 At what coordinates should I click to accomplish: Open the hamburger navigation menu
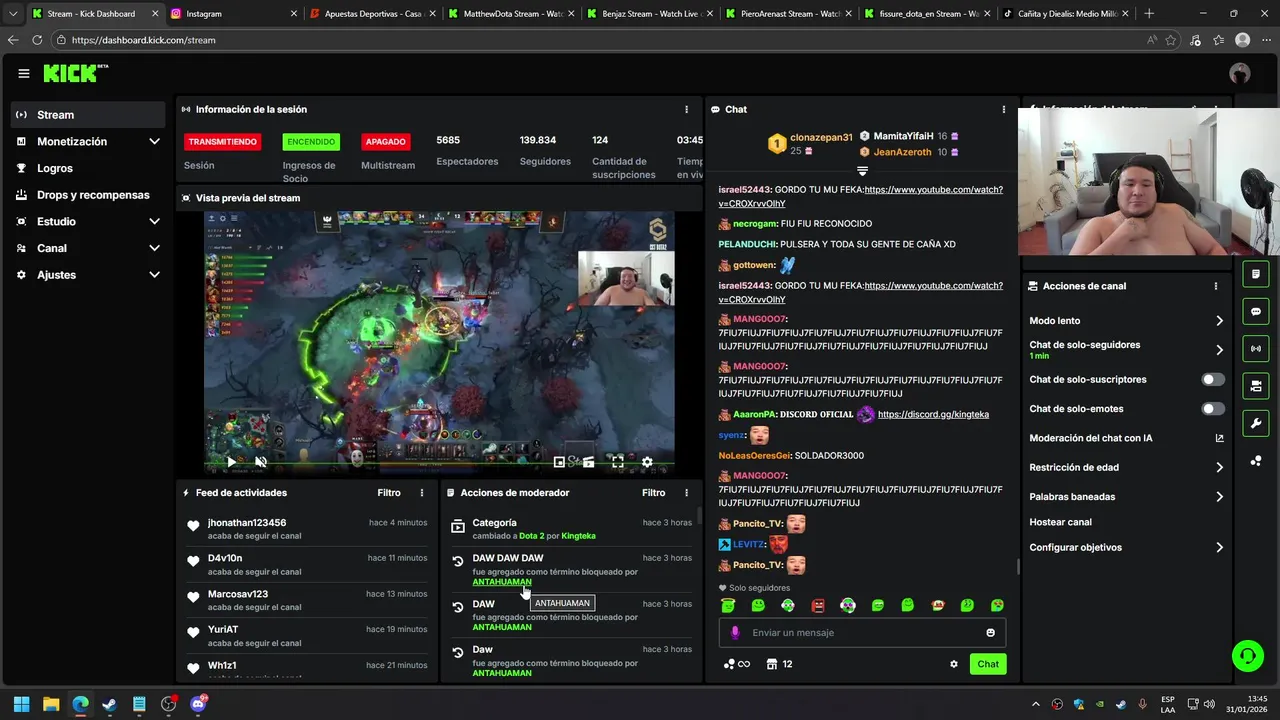(x=24, y=73)
